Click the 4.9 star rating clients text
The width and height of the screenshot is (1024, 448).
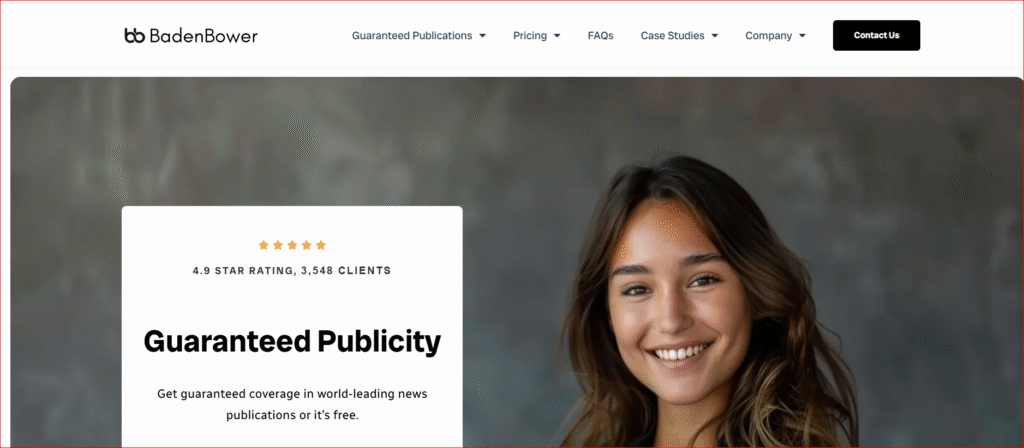292,270
